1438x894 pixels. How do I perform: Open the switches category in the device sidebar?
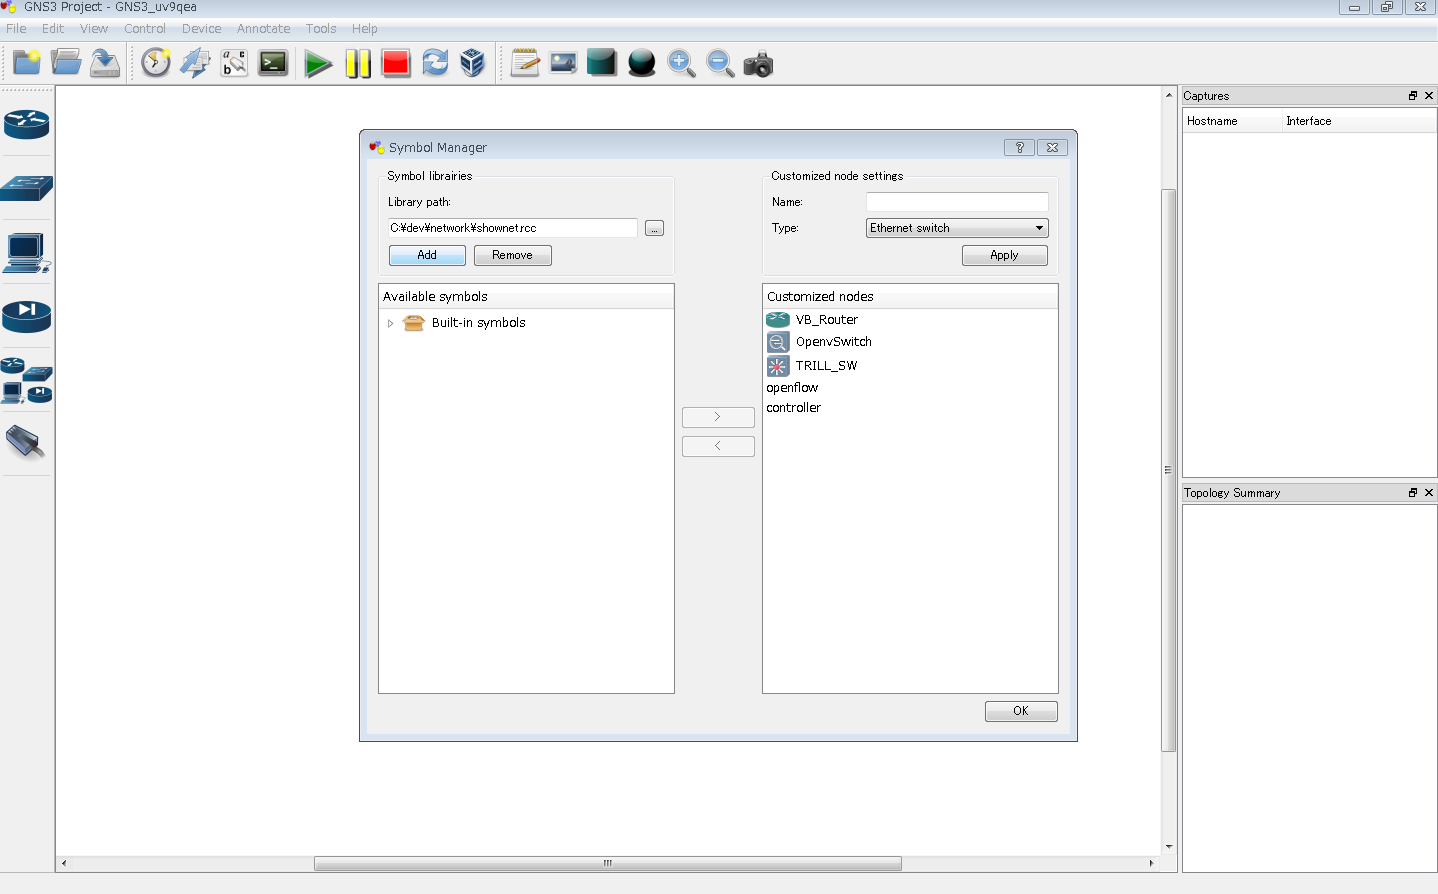click(x=26, y=189)
